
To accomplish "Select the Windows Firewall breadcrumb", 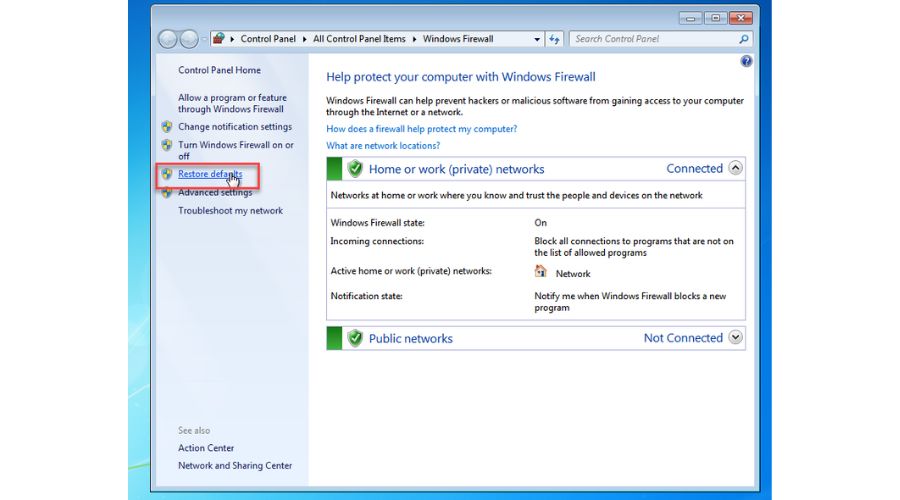I will click(458, 38).
